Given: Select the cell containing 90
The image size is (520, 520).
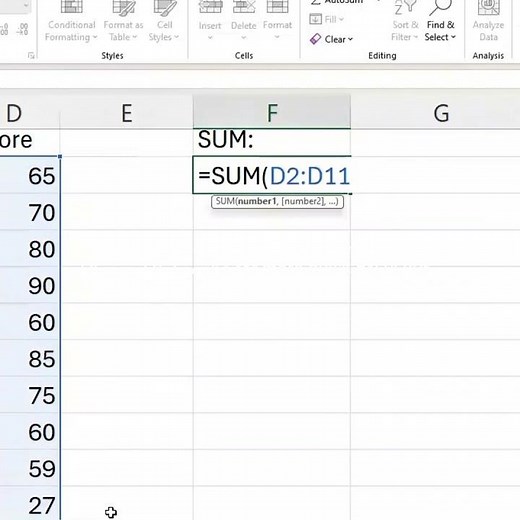Looking at the screenshot, I should 30,285.
